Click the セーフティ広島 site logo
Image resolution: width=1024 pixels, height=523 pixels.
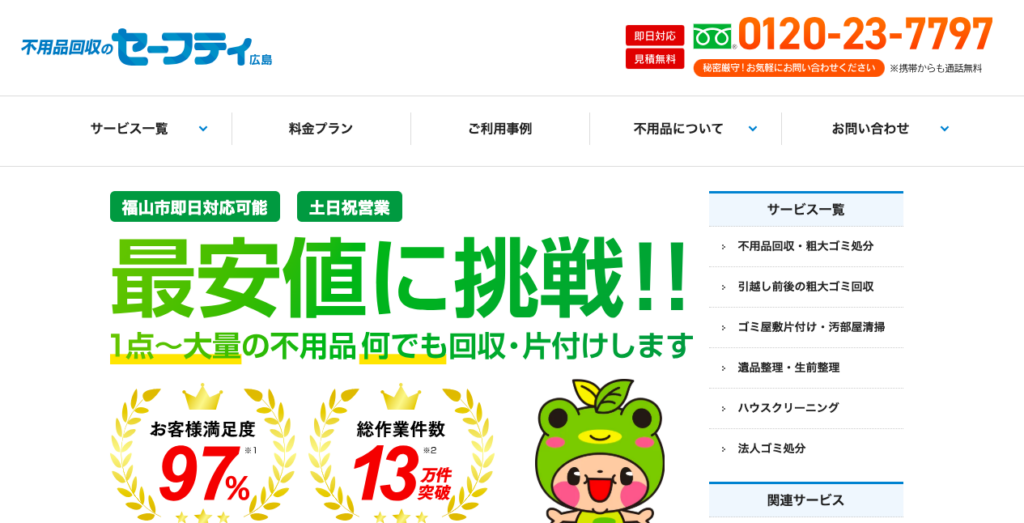pyautogui.click(x=147, y=47)
